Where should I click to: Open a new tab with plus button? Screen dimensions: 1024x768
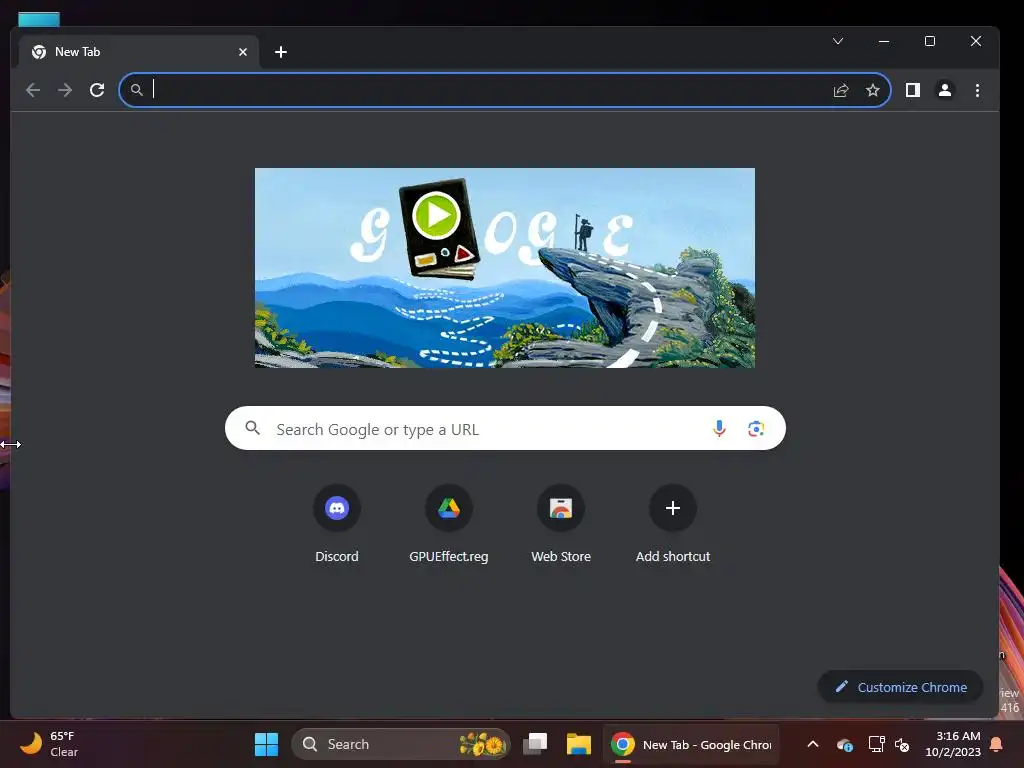281,52
